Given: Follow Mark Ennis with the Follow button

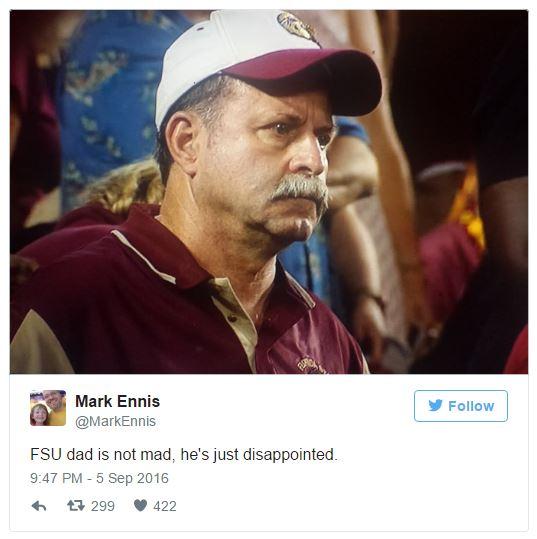Looking at the screenshot, I should pyautogui.click(x=461, y=406).
